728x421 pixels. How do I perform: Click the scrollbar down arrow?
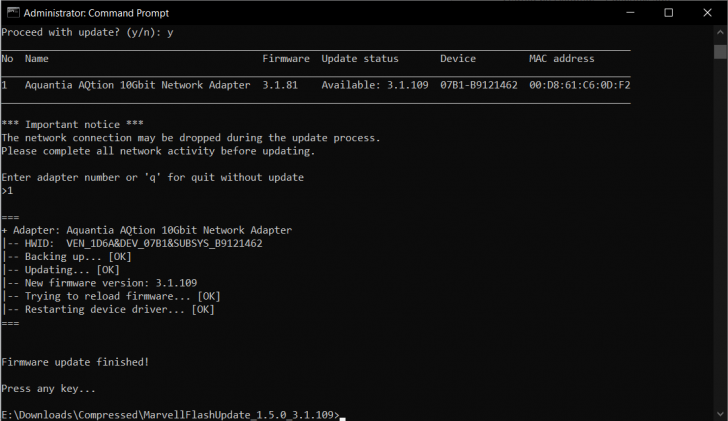click(x=720, y=414)
